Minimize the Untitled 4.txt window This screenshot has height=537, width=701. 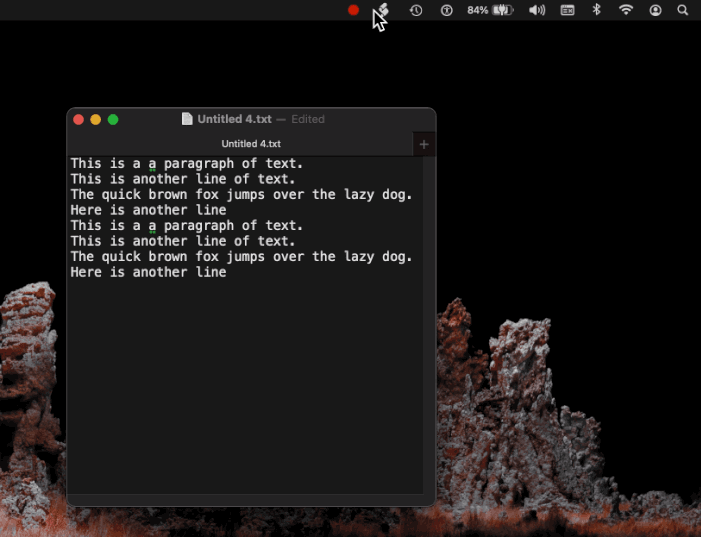point(96,119)
